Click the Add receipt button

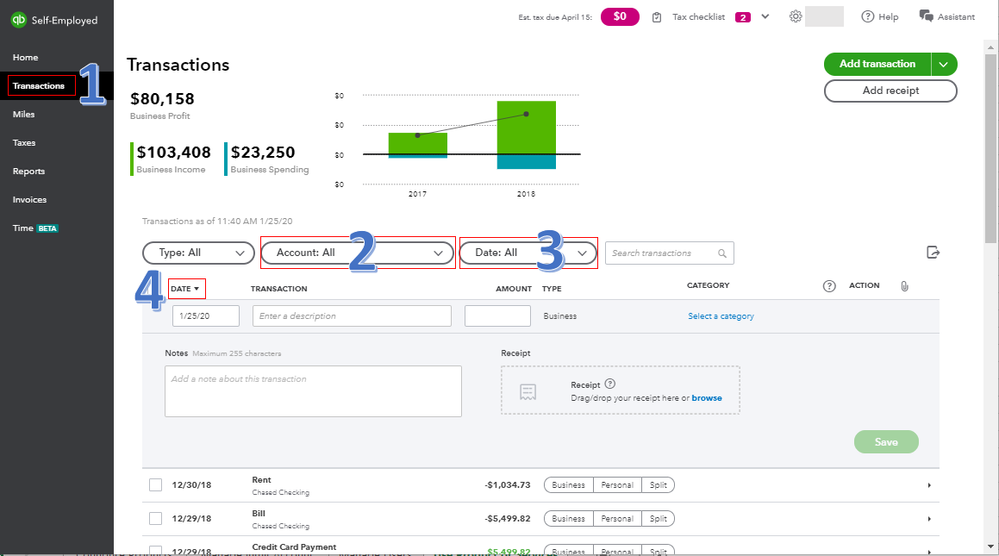tap(890, 90)
